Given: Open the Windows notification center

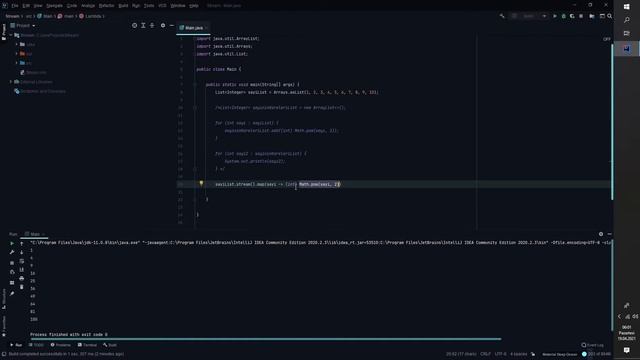Looking at the screenshot, I should (x=627, y=351).
